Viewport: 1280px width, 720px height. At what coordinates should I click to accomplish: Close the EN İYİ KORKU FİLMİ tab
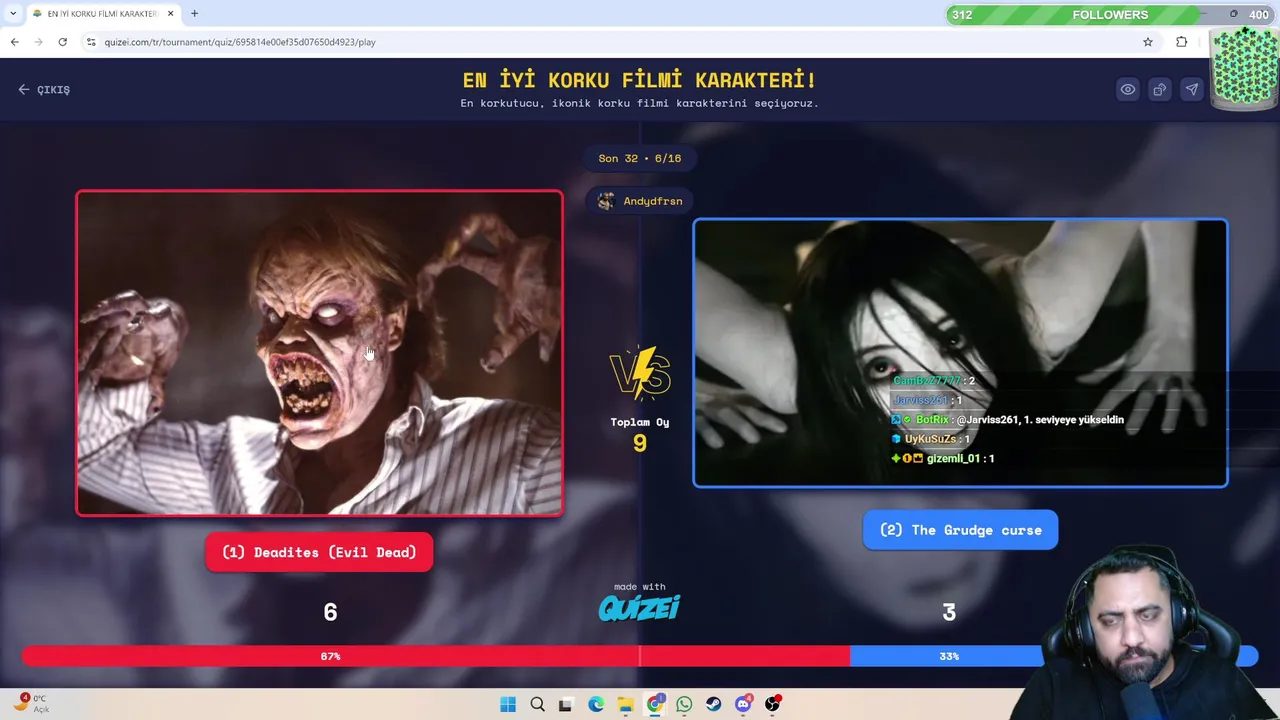pyautogui.click(x=170, y=14)
